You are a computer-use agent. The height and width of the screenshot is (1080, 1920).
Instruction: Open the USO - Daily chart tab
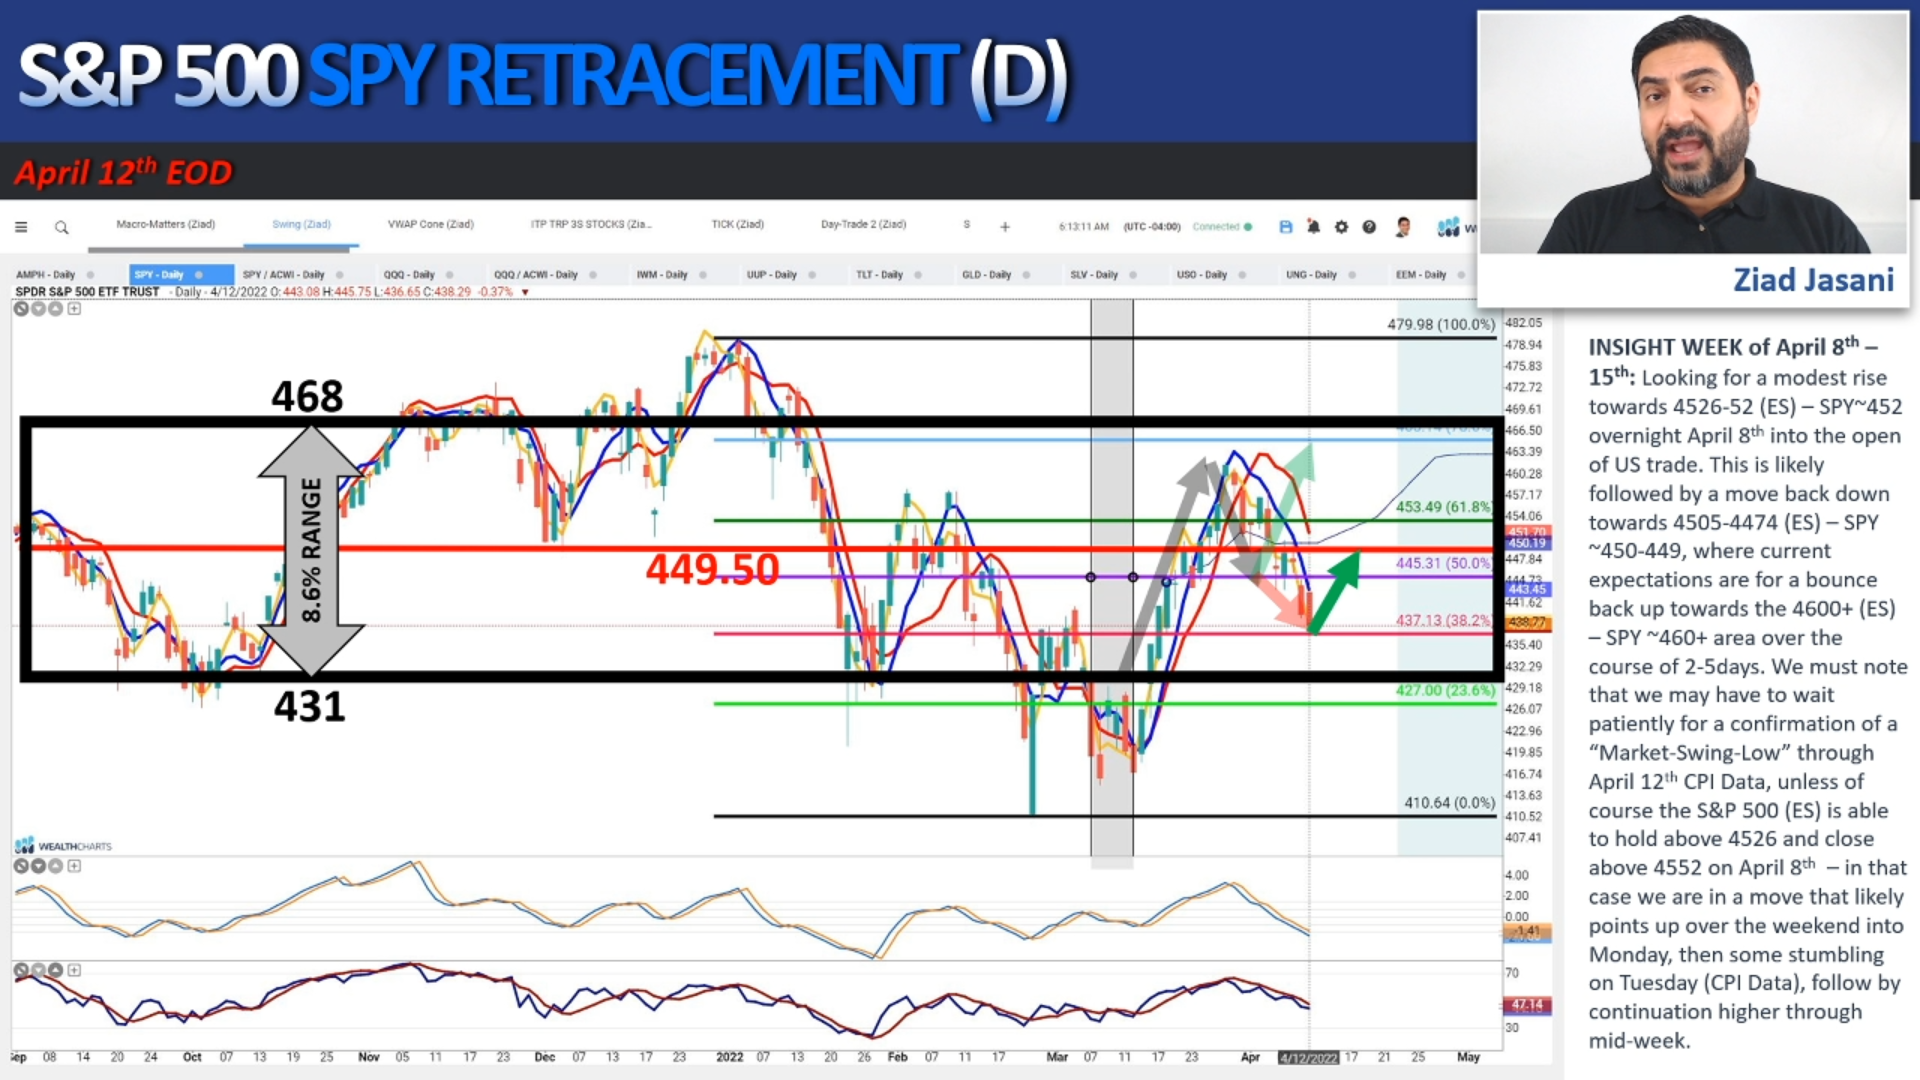pos(1202,275)
